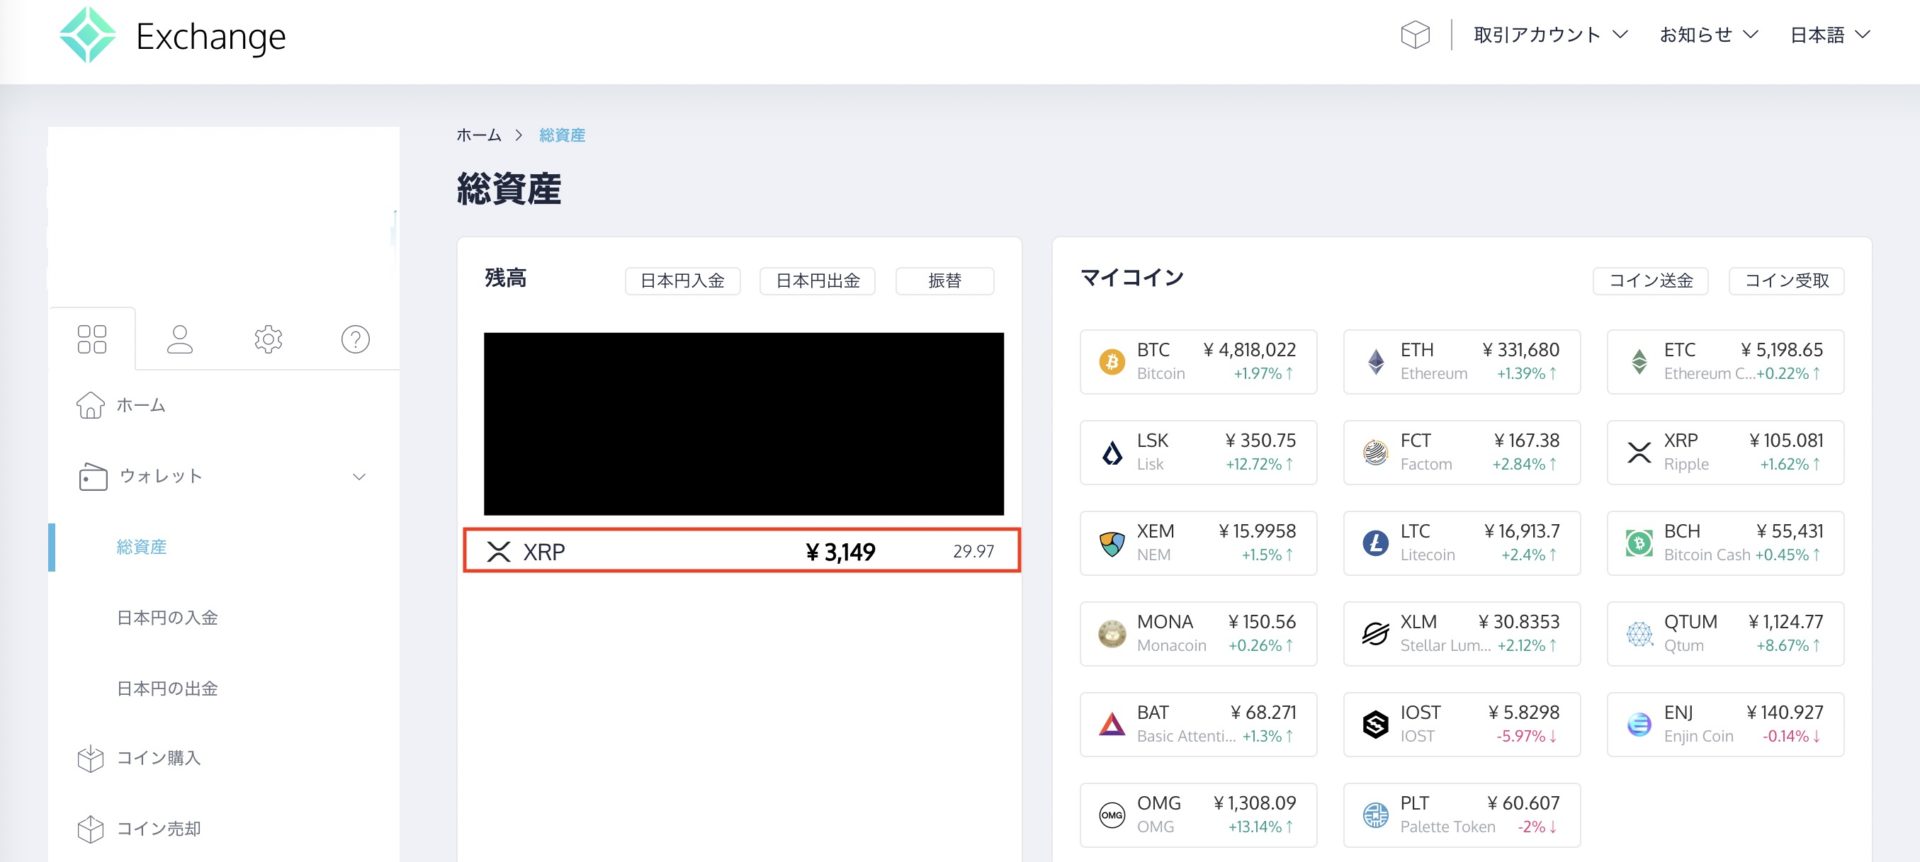Select the Monacoin MONA coin card

1198,633
